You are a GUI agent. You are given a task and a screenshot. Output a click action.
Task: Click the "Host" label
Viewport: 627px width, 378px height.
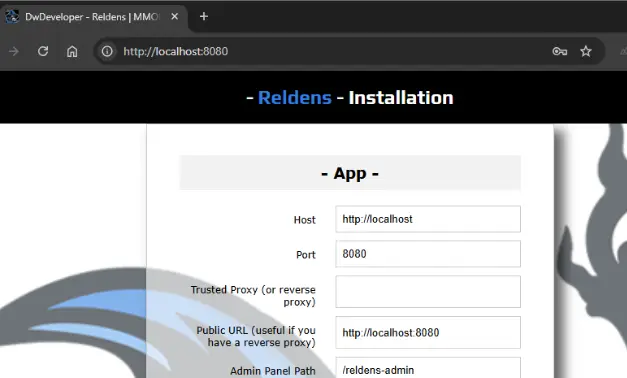coord(305,220)
